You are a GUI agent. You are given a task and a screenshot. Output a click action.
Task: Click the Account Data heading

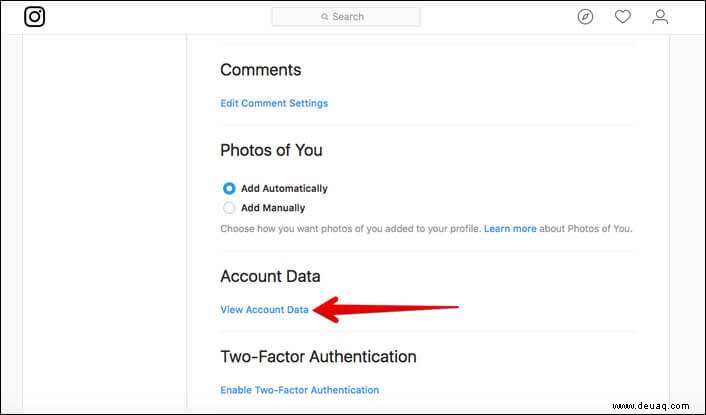click(x=270, y=276)
